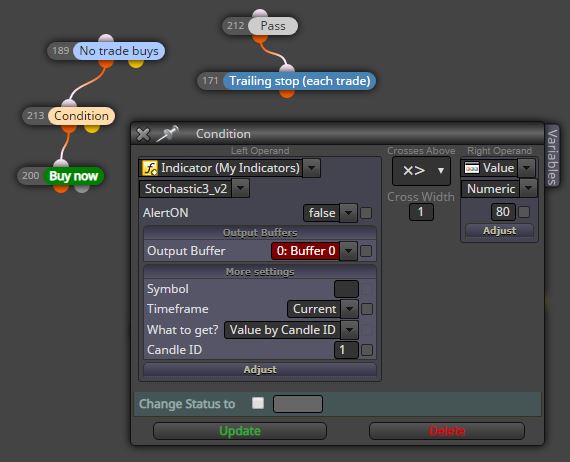Open the Variables side tab
This screenshot has height=462, width=570.
pyautogui.click(x=552, y=157)
